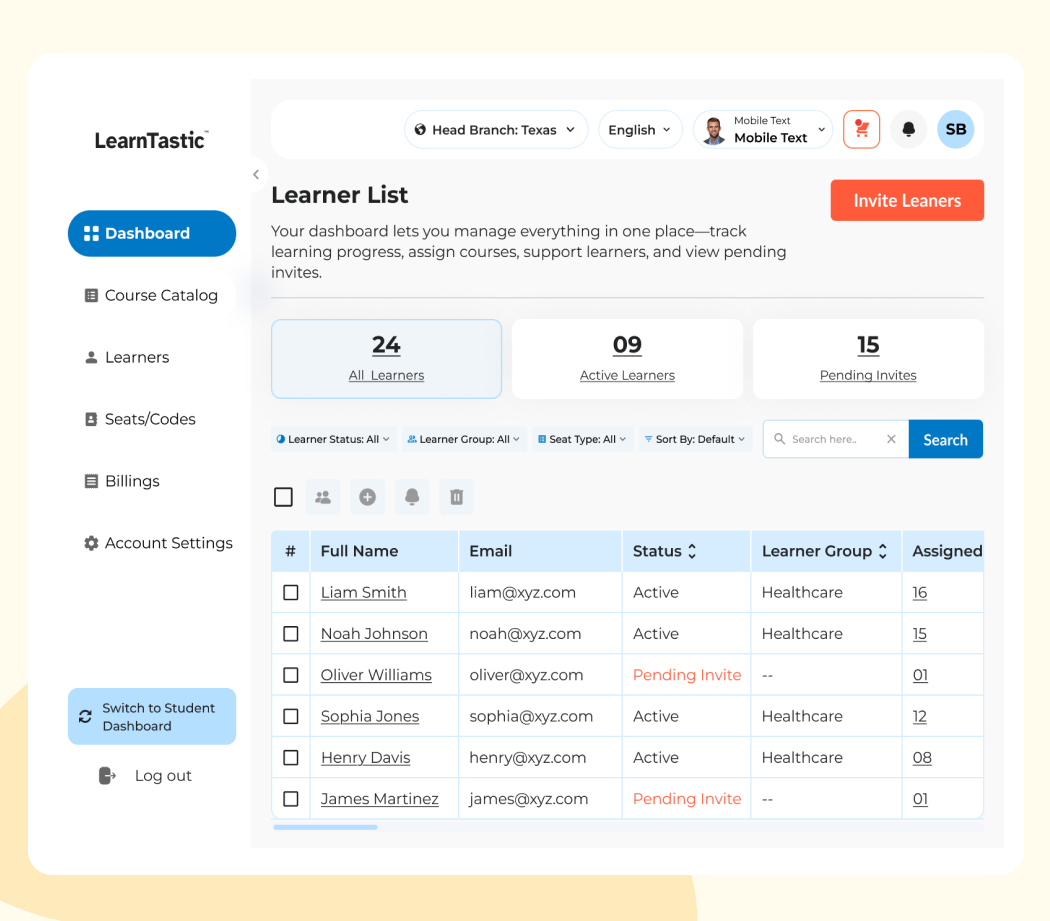This screenshot has height=921, width=1050.
Task: Check the select-all checkbox above the table
Action: pos(283,496)
